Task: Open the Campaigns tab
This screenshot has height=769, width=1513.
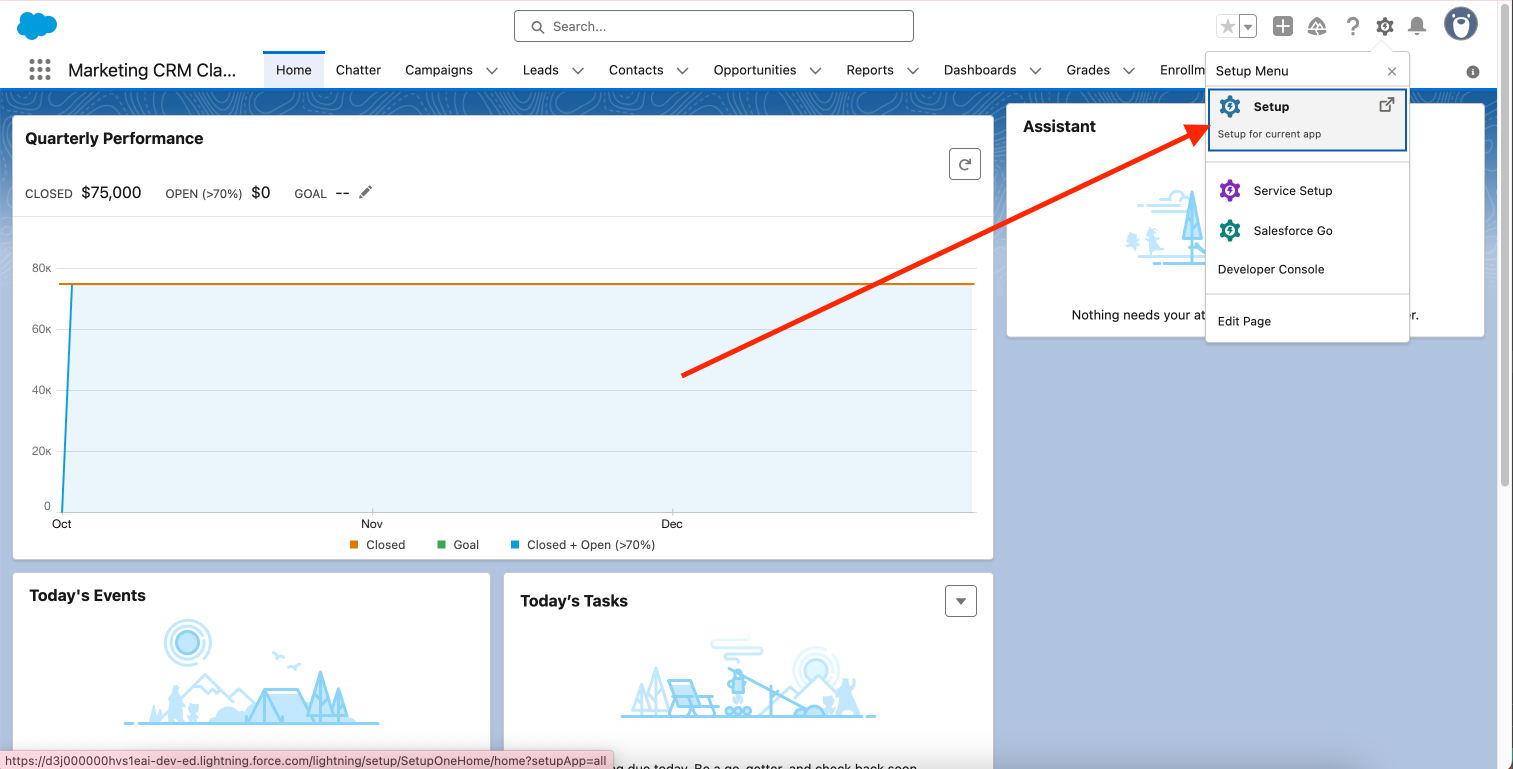Action: click(x=439, y=70)
